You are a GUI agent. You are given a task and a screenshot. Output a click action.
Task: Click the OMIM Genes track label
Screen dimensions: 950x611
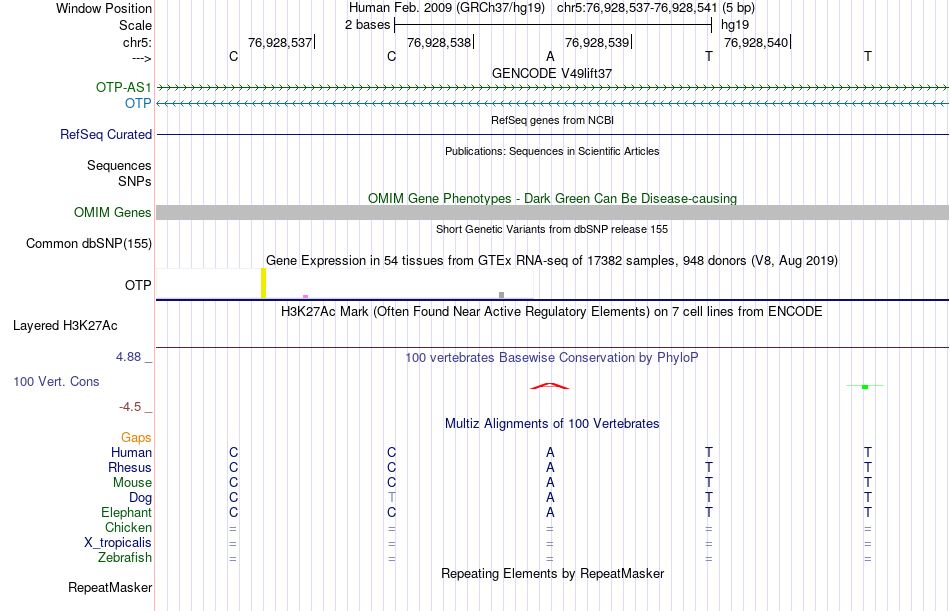113,213
